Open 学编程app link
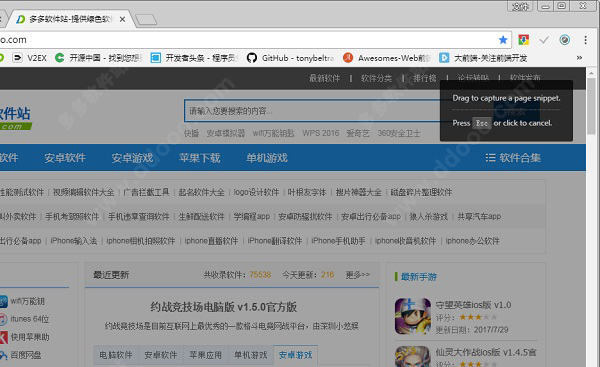 (251, 217)
